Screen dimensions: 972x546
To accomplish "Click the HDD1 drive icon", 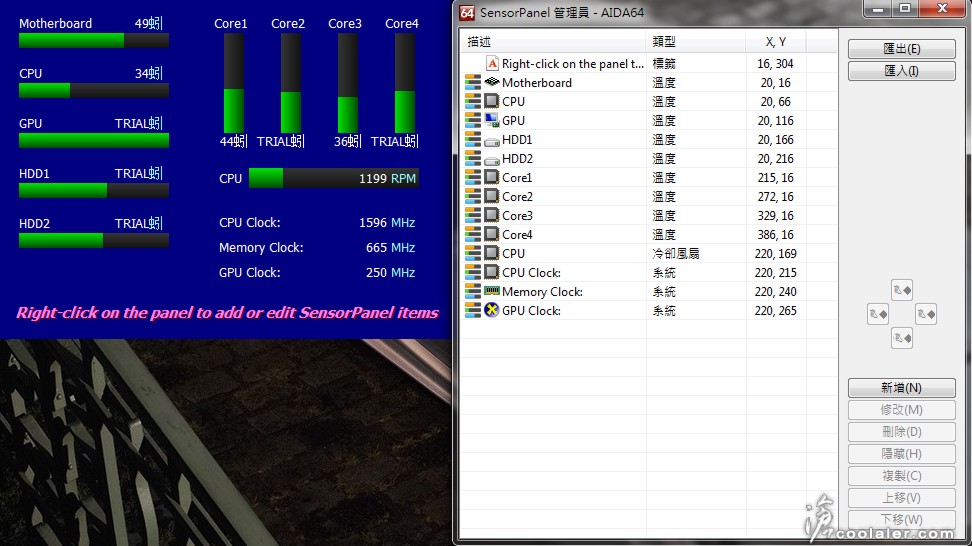I will tap(492, 141).
